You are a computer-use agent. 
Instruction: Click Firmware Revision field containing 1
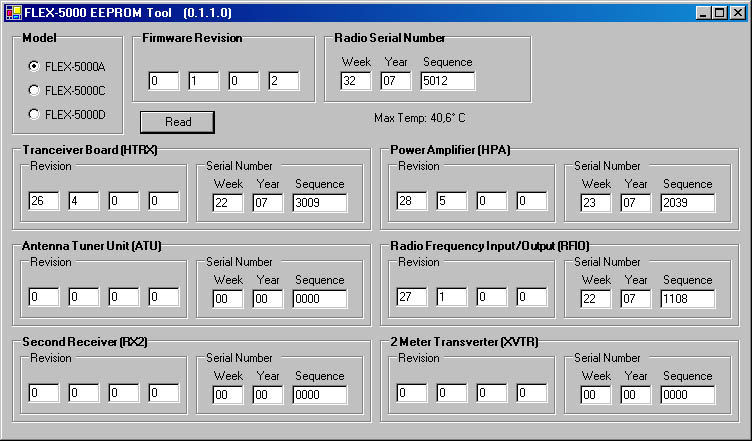click(x=204, y=81)
